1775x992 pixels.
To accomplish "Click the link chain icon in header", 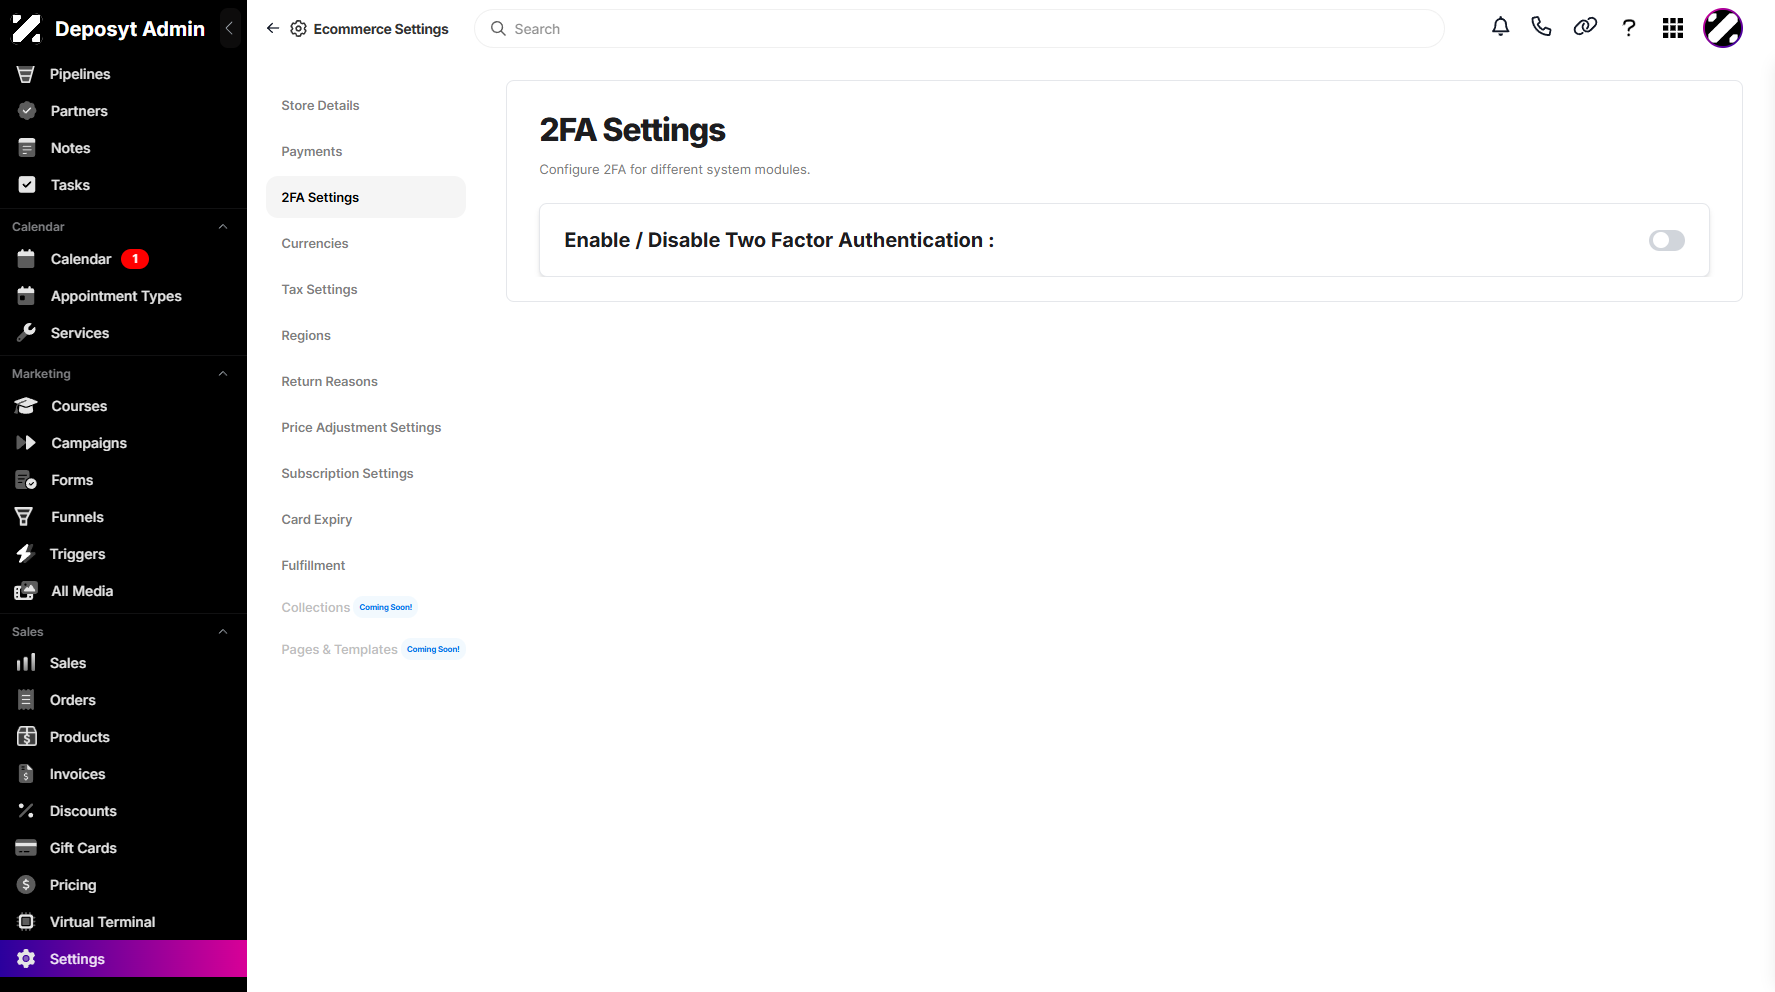I will 1585,27.
